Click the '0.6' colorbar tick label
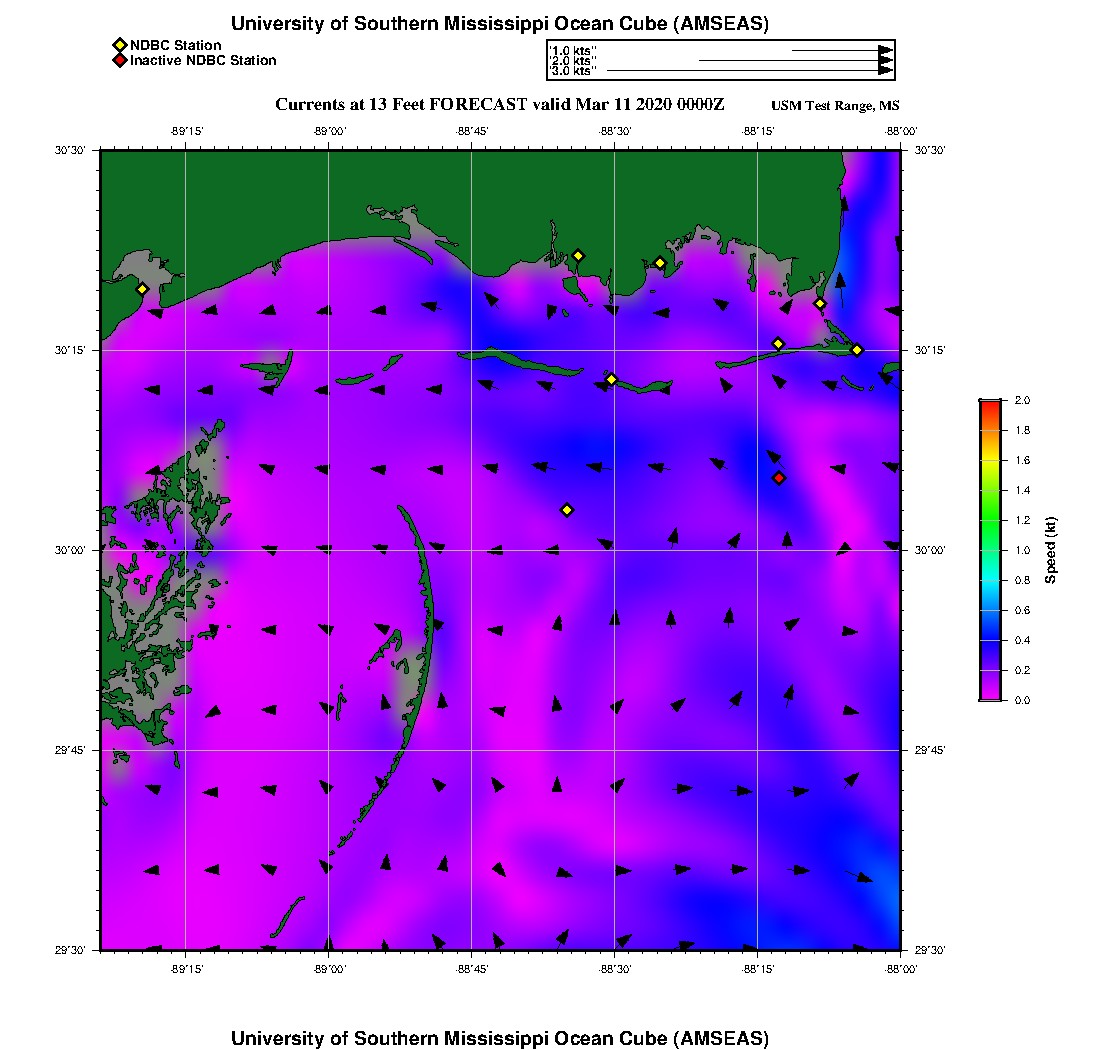1100x1050 pixels. (1022, 610)
